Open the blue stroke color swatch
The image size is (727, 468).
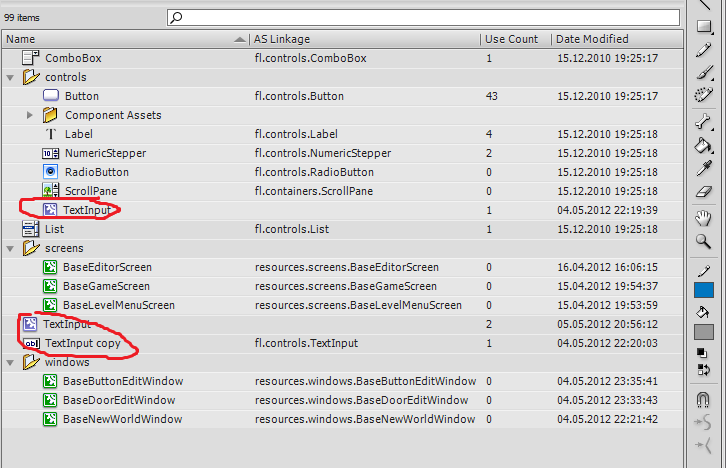(x=704, y=291)
